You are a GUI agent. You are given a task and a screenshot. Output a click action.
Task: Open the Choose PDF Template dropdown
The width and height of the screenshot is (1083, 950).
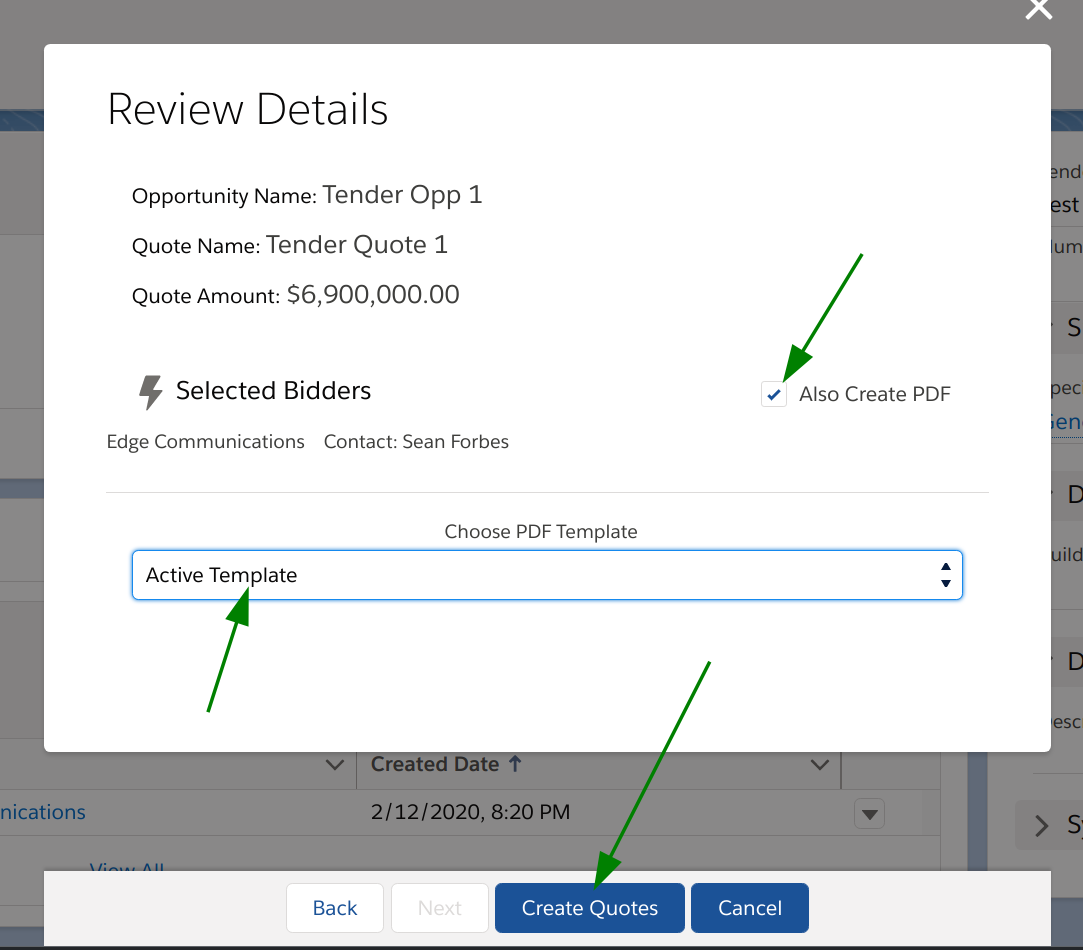(x=546, y=575)
